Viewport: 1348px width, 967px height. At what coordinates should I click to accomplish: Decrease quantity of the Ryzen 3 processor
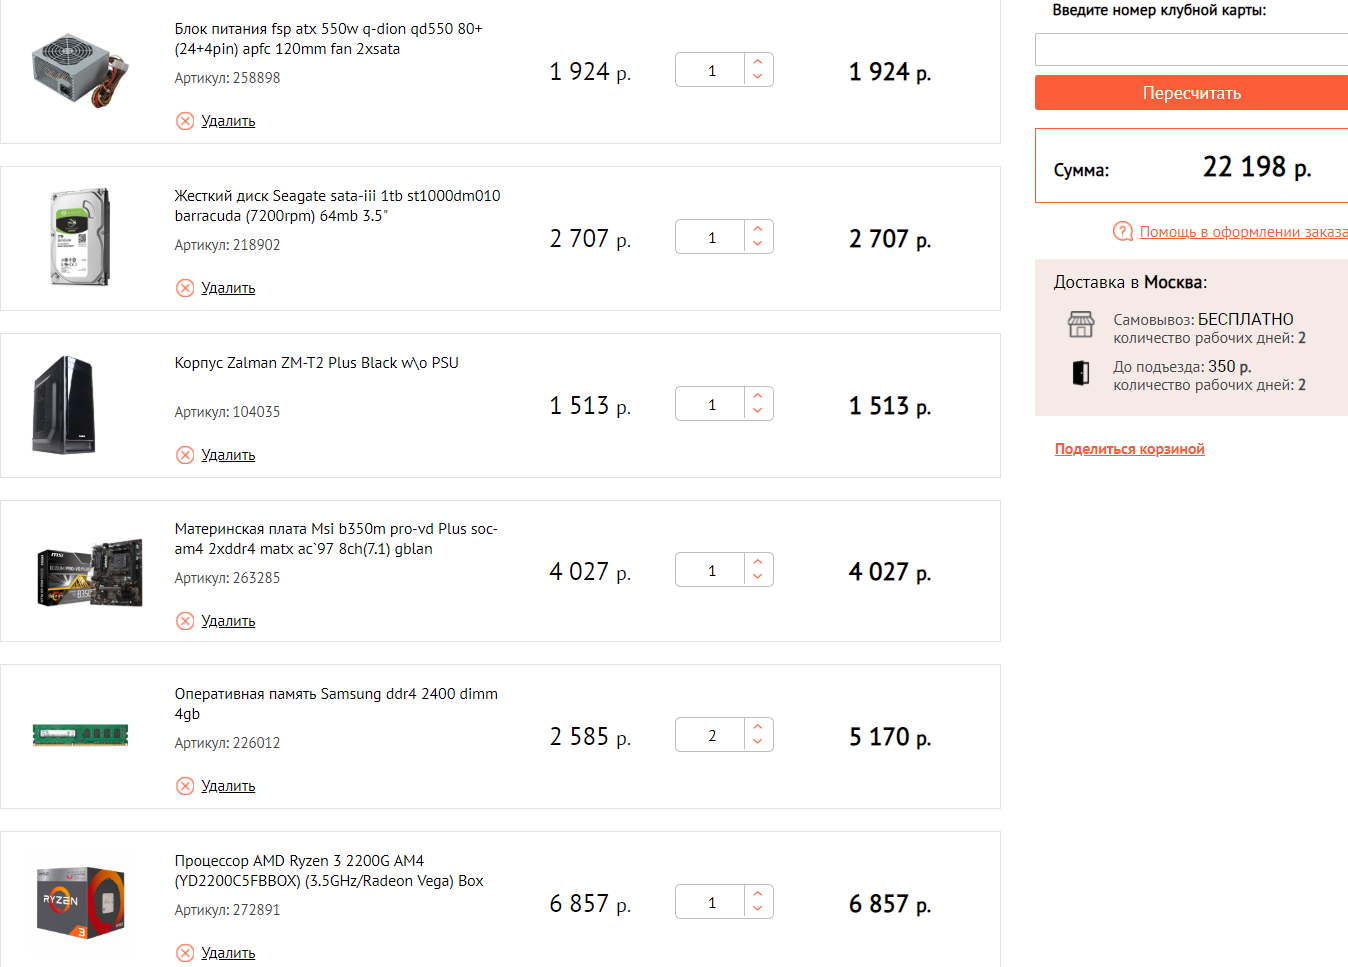(x=758, y=910)
